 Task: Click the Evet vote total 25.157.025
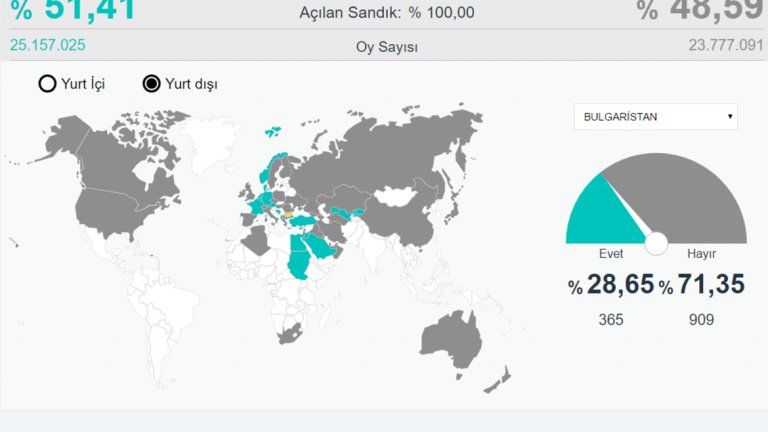47,45
